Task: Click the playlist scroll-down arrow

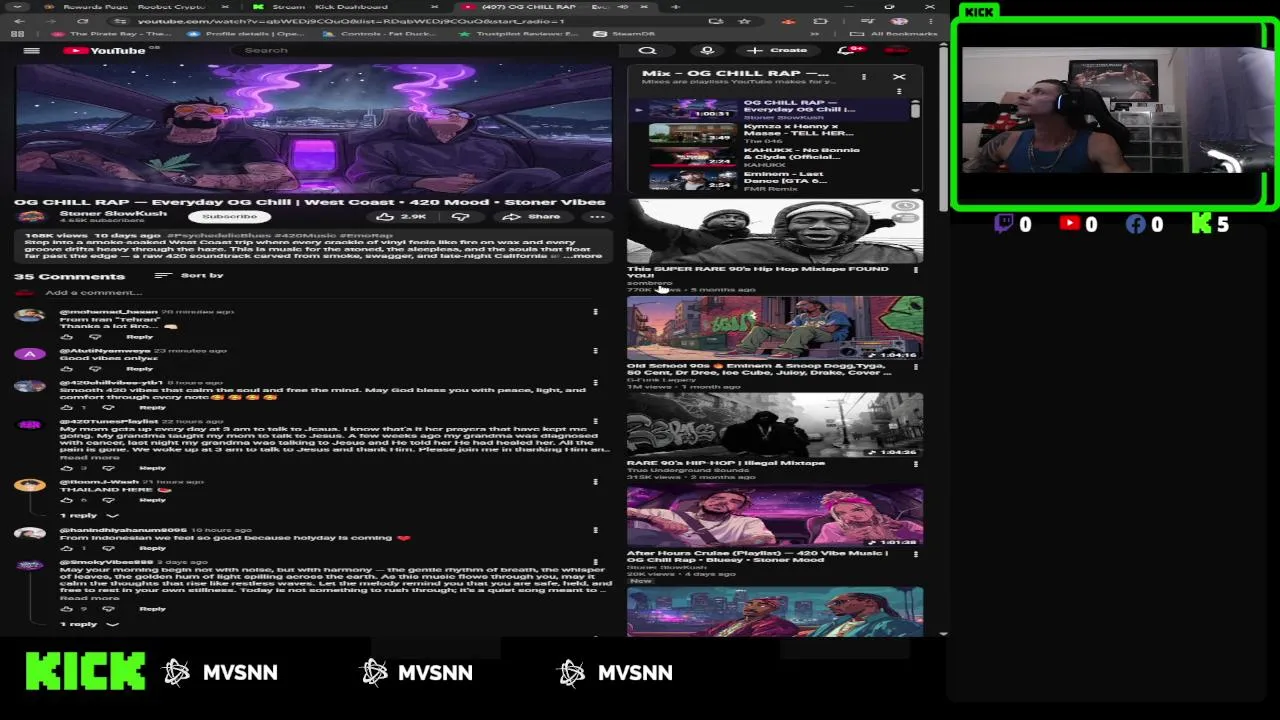Action: 914,189
